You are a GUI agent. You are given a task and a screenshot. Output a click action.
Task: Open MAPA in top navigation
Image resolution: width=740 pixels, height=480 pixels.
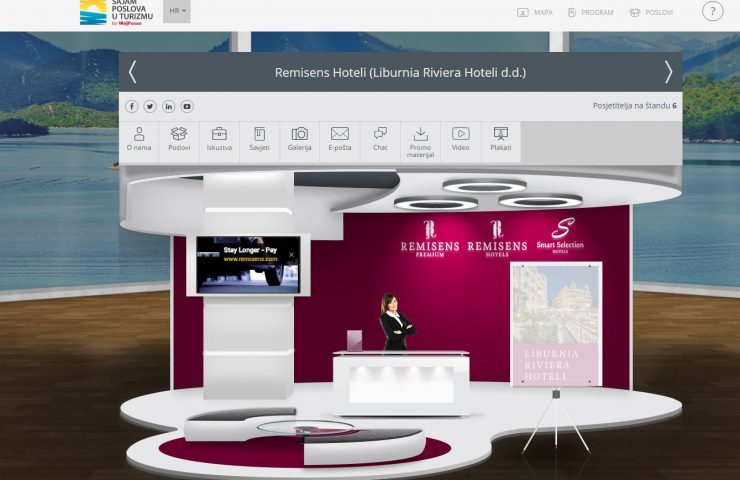click(535, 13)
